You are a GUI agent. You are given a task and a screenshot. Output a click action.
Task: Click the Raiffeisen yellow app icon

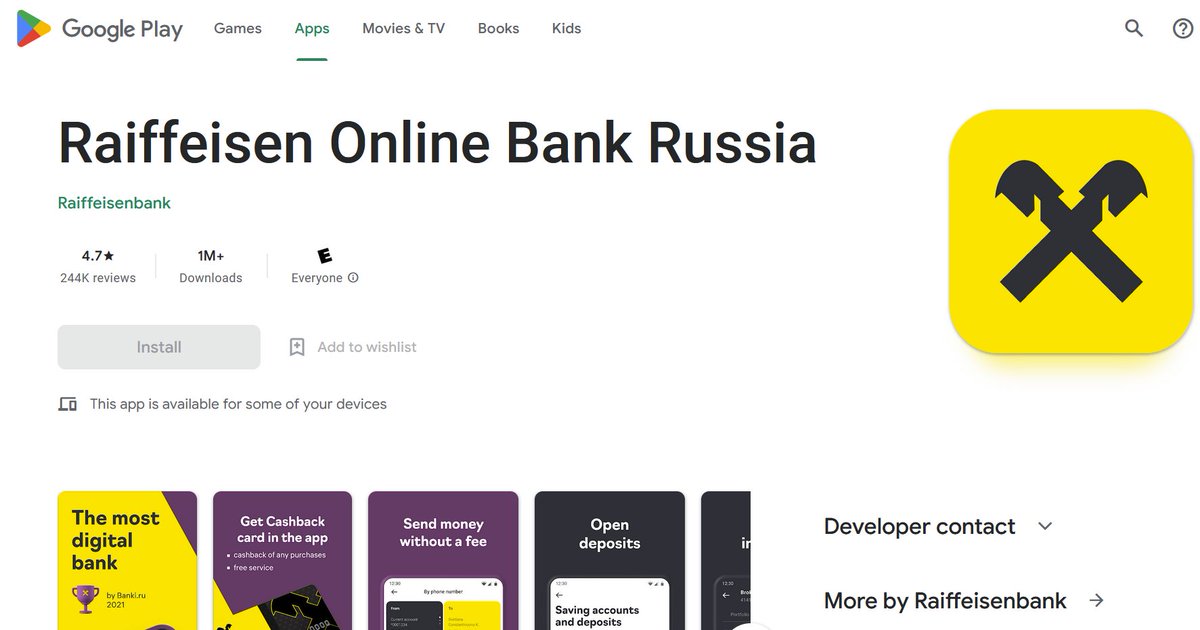pos(1071,231)
